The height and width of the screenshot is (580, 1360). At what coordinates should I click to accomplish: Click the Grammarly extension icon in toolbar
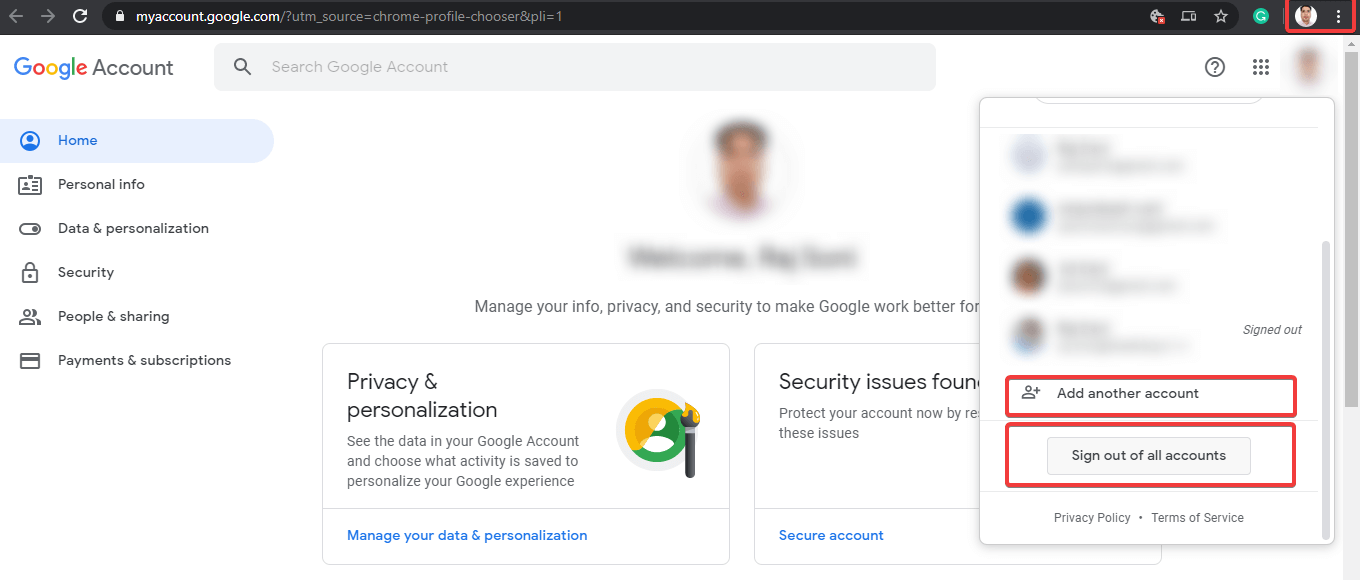pos(1260,16)
